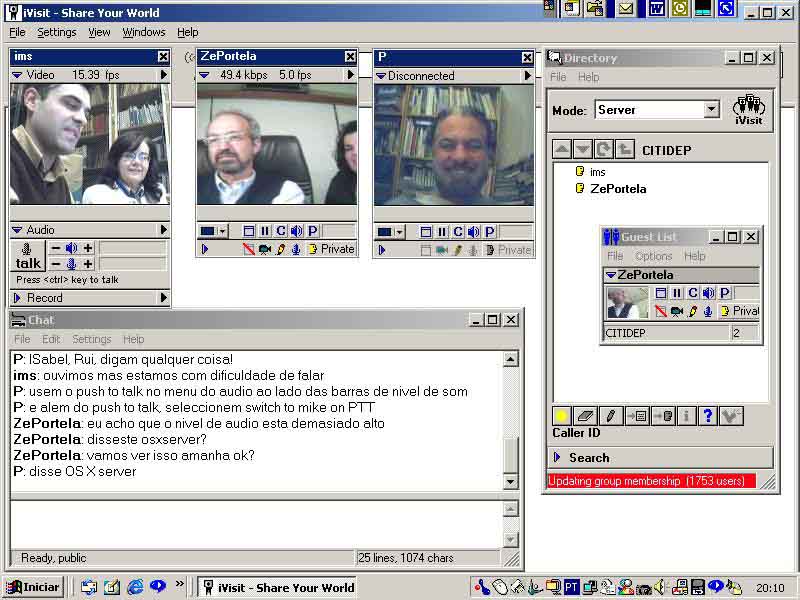Click the refresh button in Directory toolbar
Screen dimensions: 800x600
point(604,149)
